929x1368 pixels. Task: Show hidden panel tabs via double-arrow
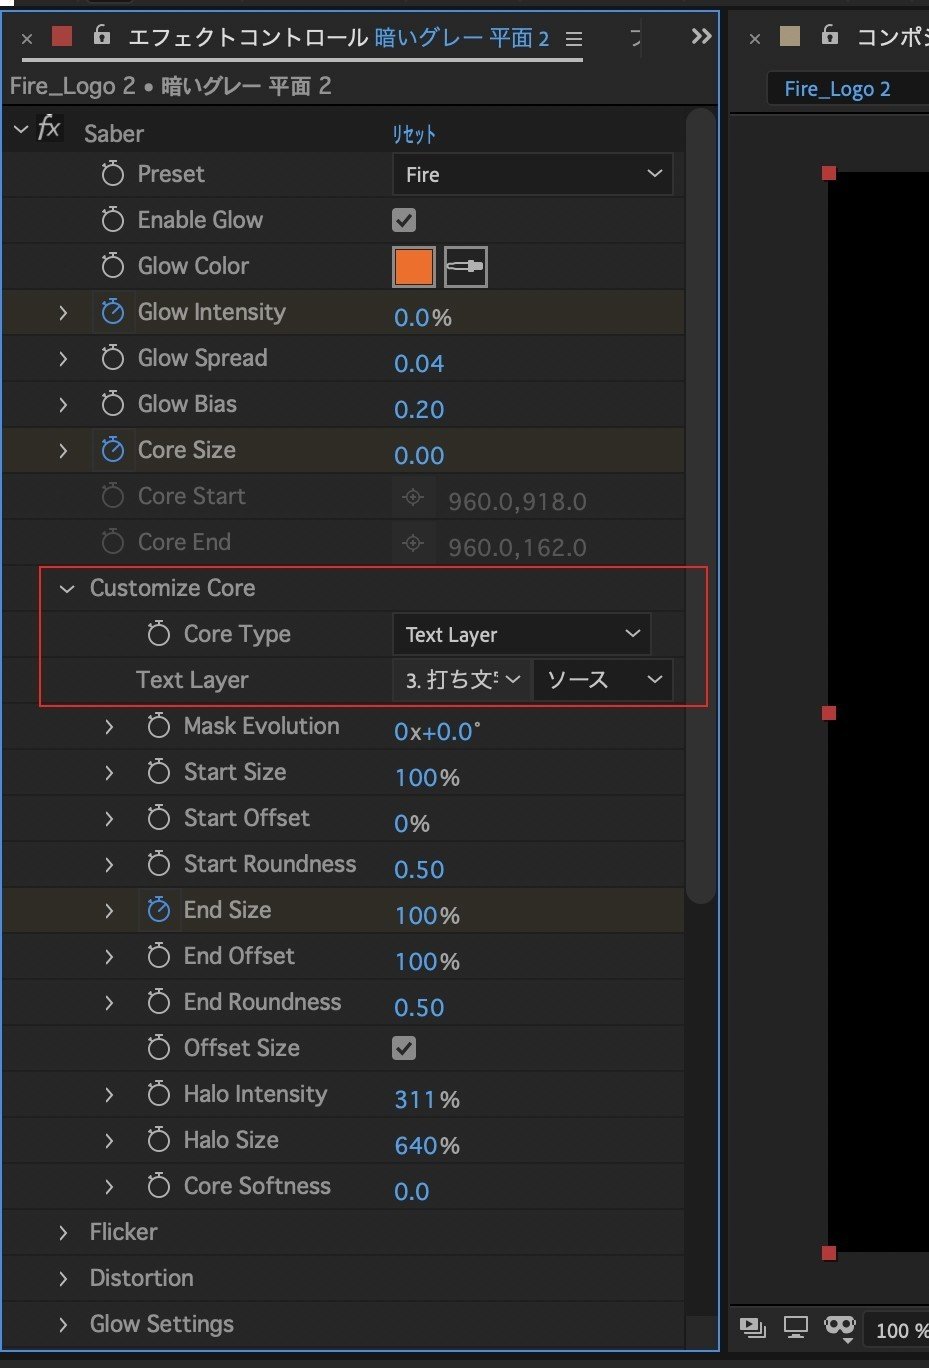pyautogui.click(x=701, y=37)
